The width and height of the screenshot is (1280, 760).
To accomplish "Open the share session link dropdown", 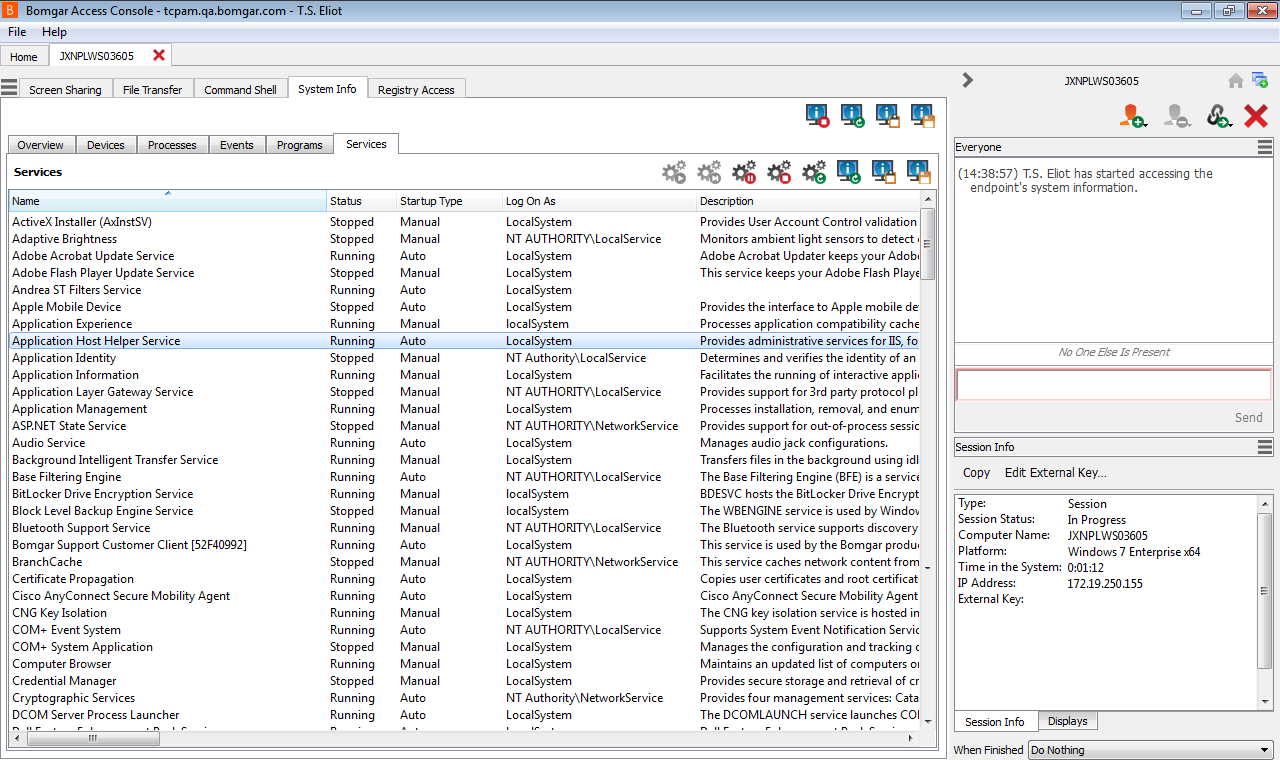I will click(1219, 116).
